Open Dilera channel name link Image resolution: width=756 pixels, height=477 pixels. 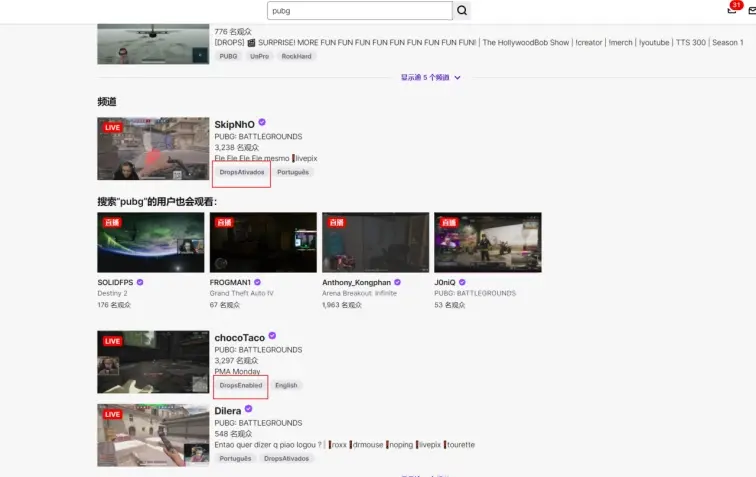coord(228,411)
